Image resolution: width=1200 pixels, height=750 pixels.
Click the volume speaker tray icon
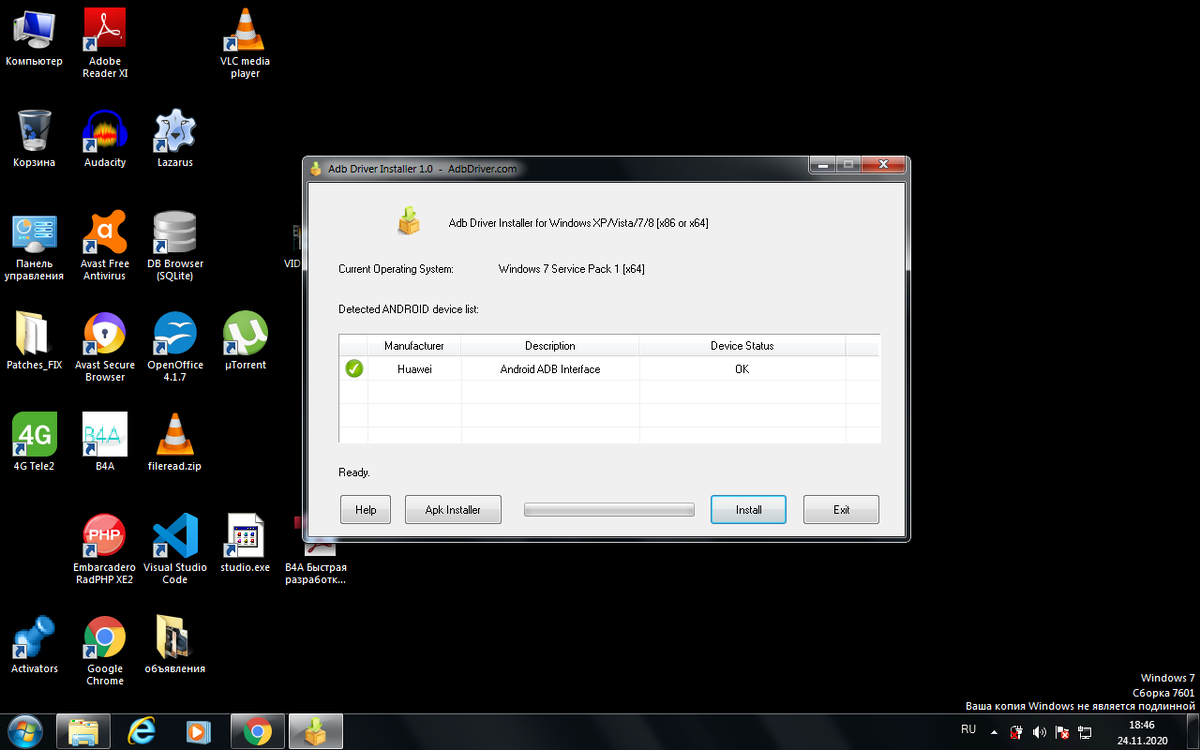click(x=1039, y=733)
